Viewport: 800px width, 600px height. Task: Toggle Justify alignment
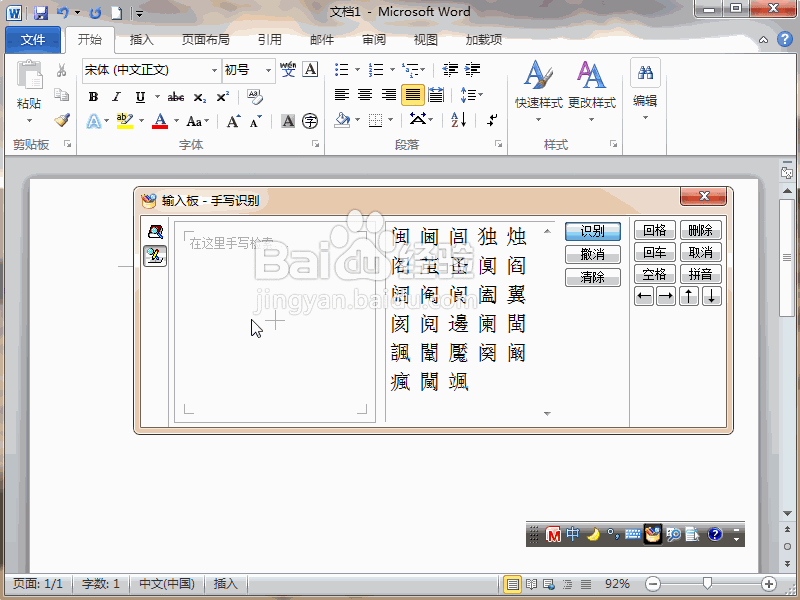pyautogui.click(x=413, y=95)
